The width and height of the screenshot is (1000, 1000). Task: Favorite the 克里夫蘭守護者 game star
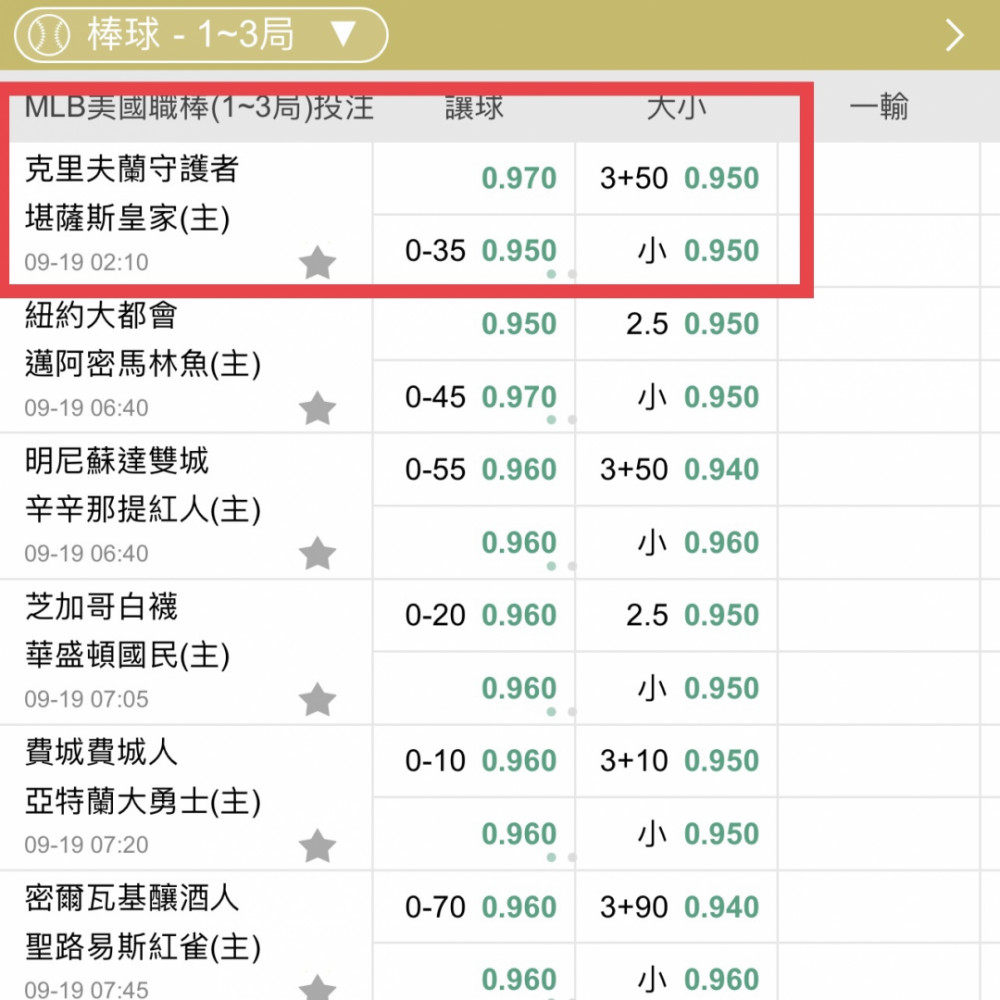[317, 261]
